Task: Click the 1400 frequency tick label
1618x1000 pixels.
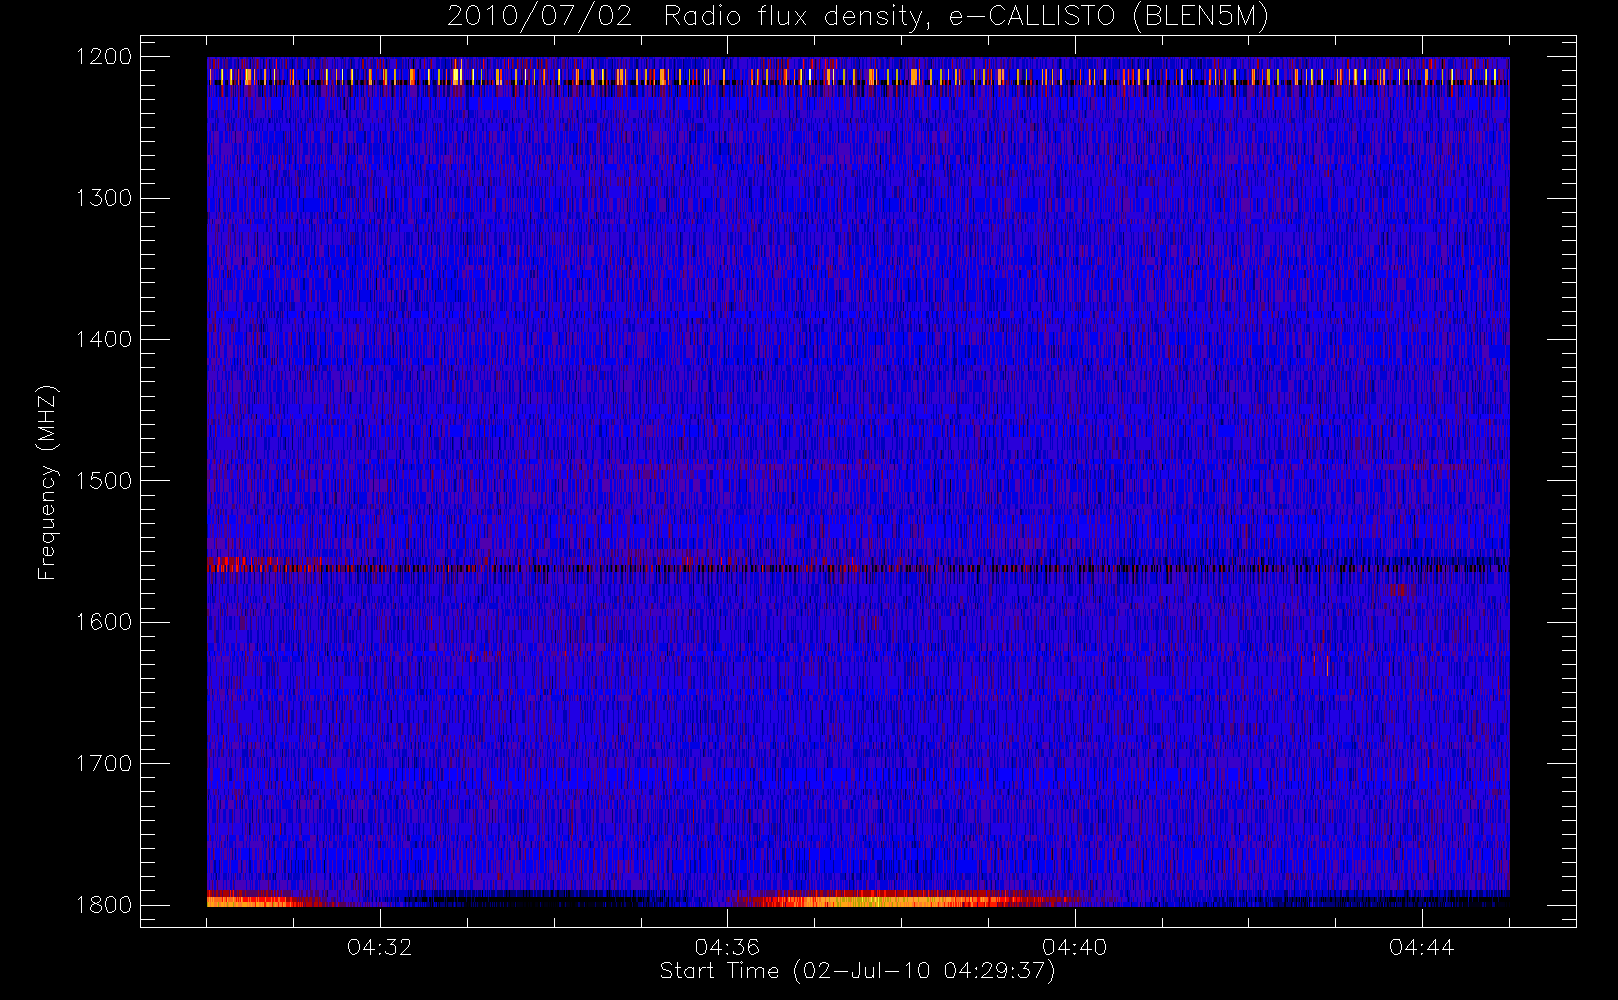Action: (x=104, y=339)
